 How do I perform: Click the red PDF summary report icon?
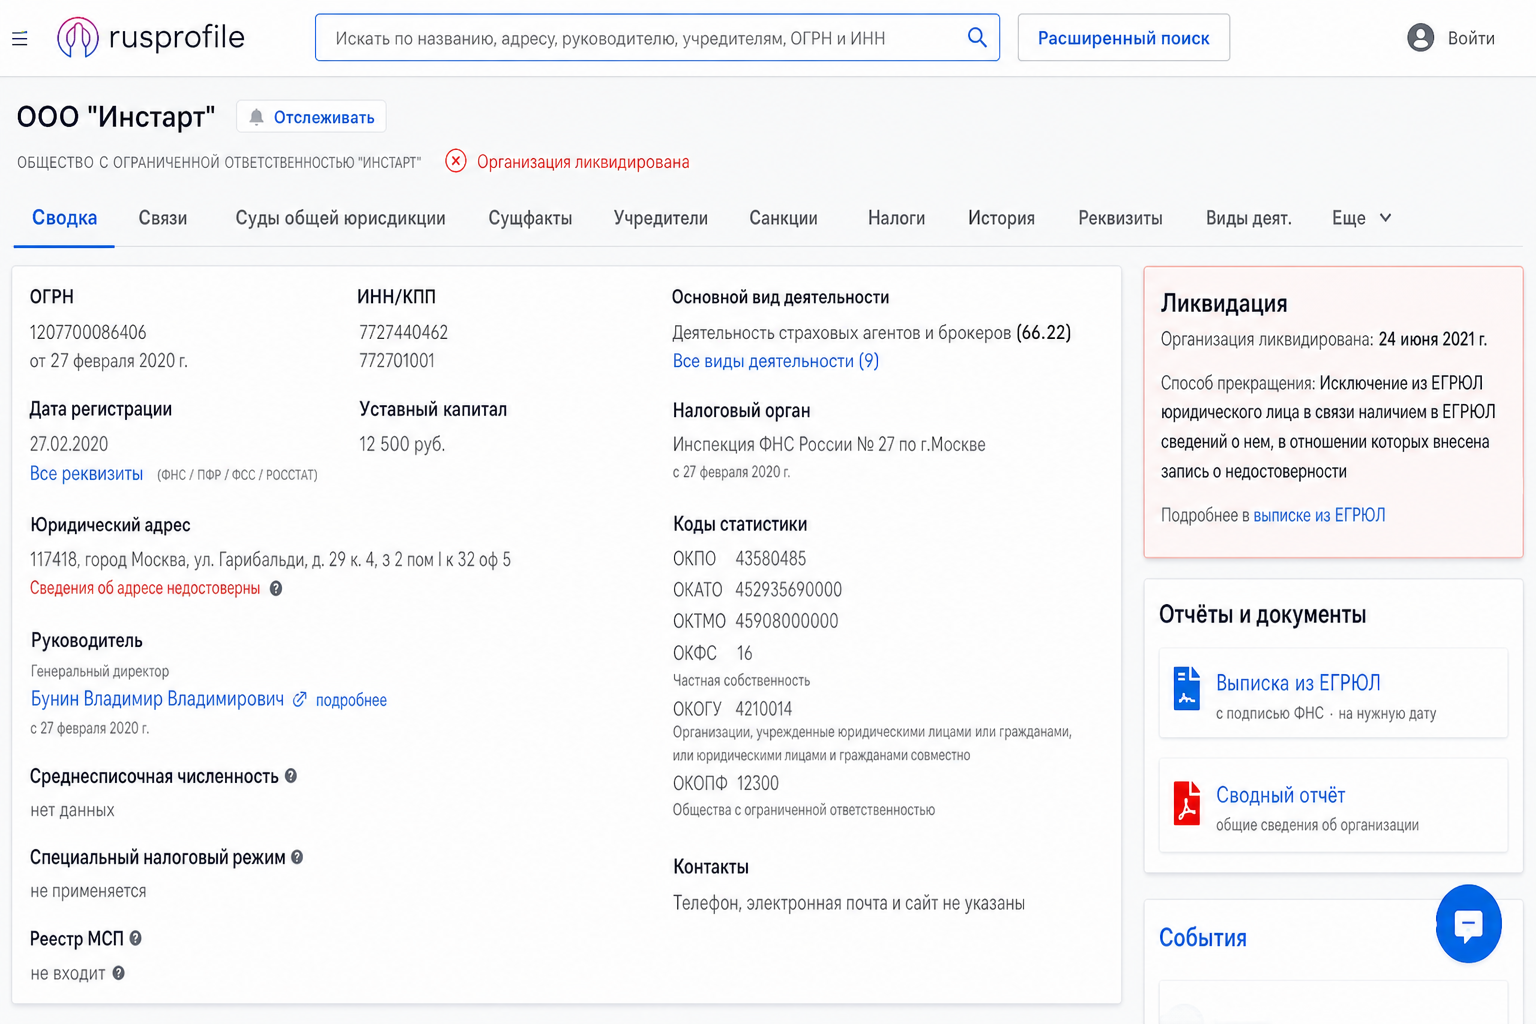[x=1187, y=803]
